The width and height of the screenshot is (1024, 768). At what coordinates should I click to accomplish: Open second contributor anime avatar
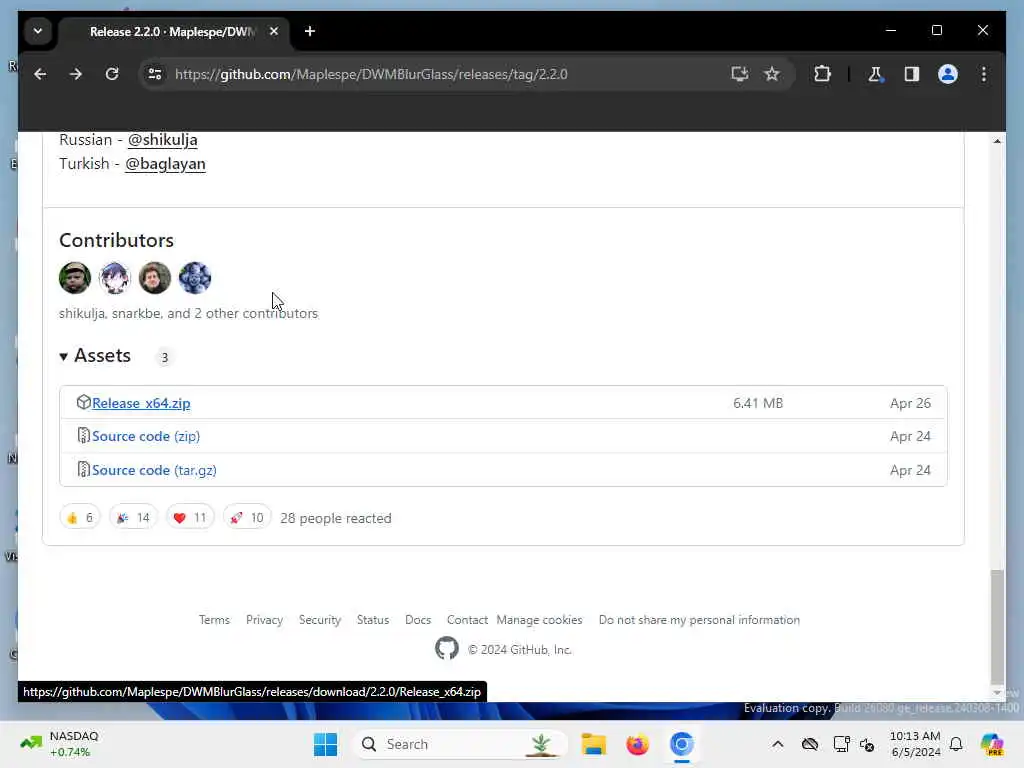tap(115, 278)
